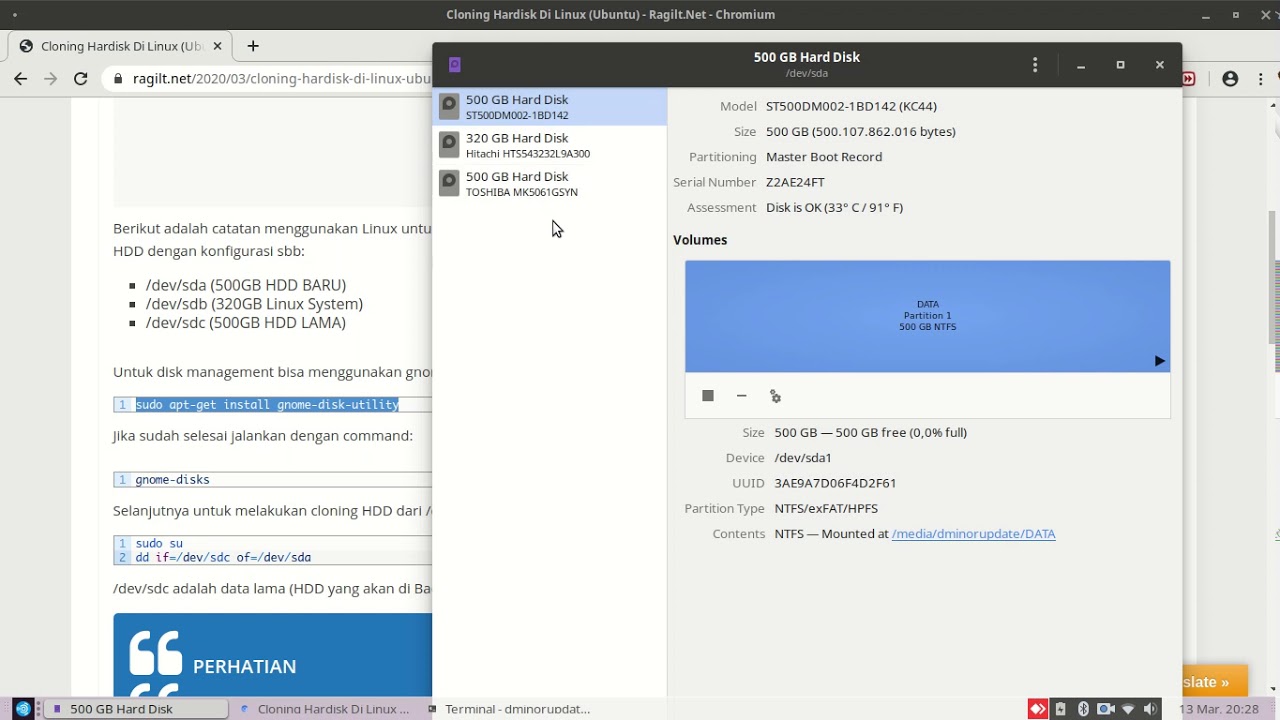Close the Cloning Hardisk Di Linux tab
1280x720 pixels.
pos(217,46)
